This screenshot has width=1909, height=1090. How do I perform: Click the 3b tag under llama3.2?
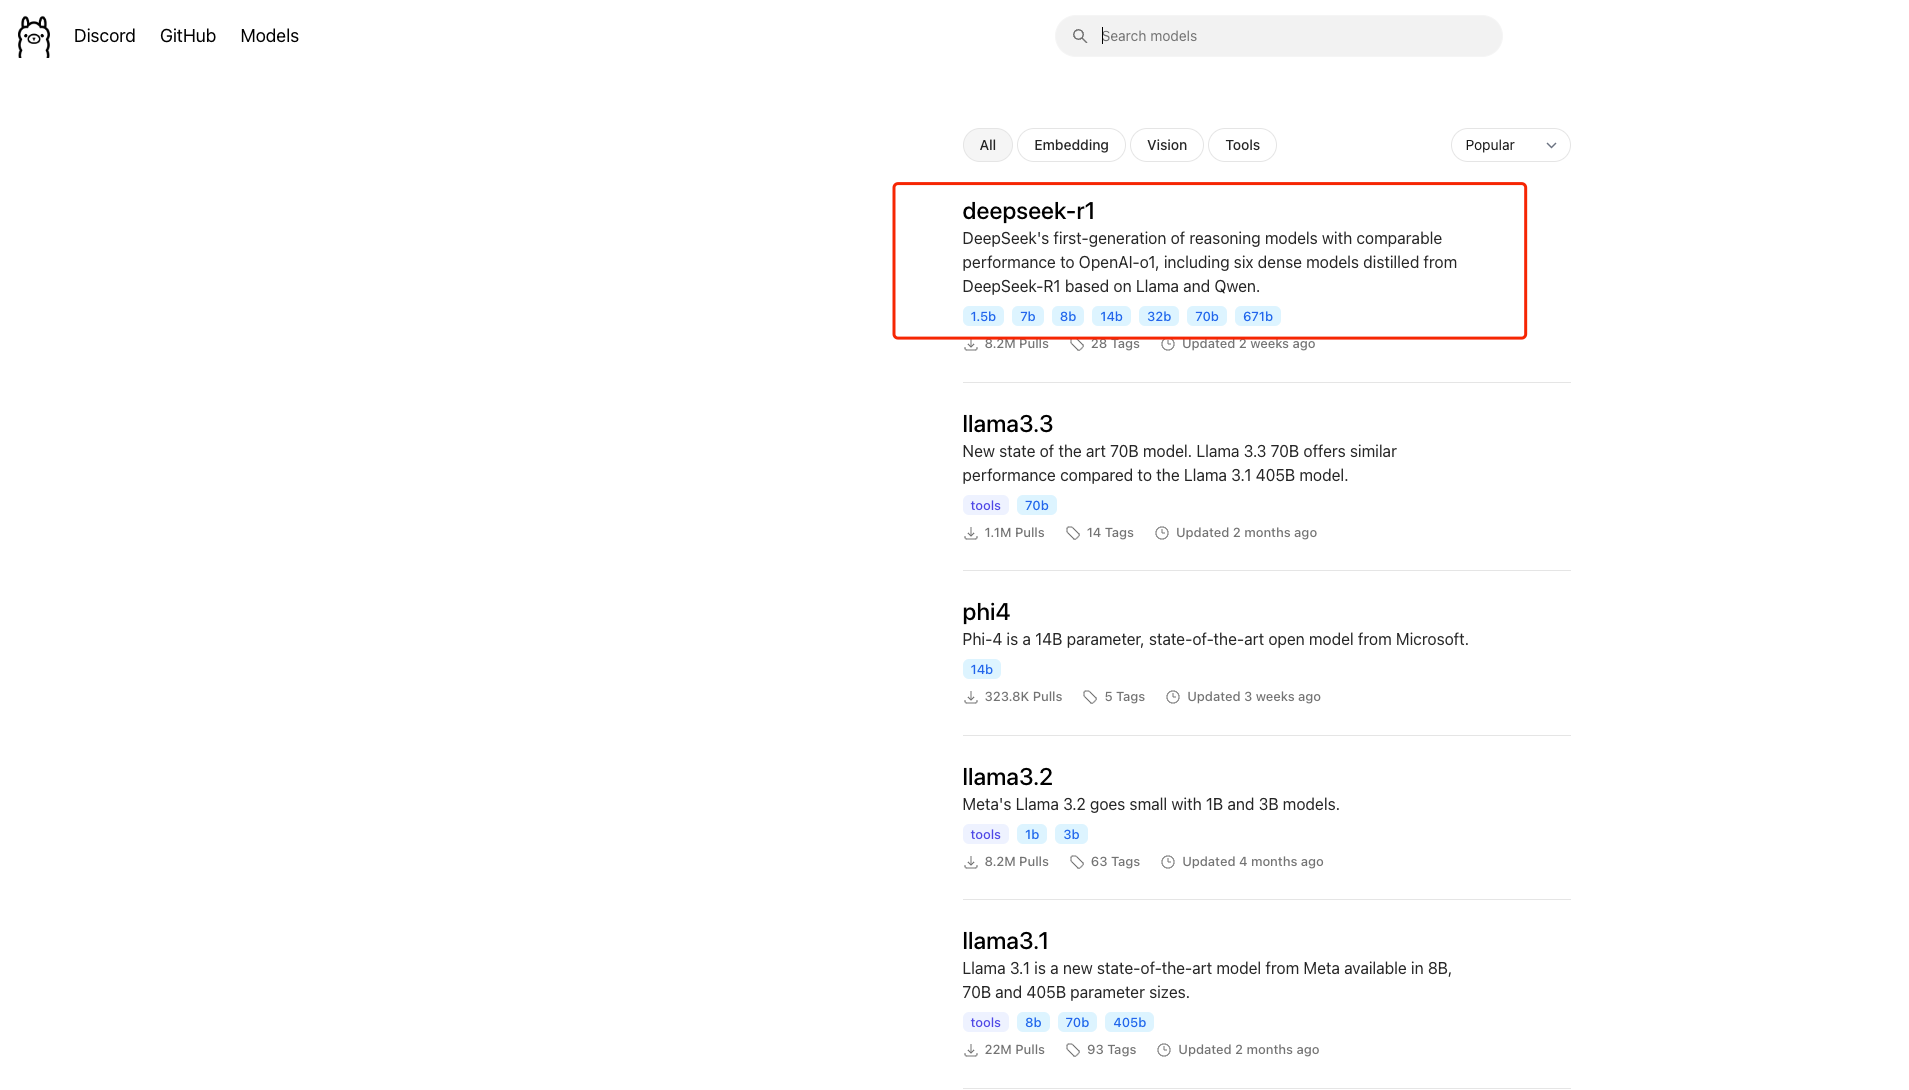[1071, 835]
